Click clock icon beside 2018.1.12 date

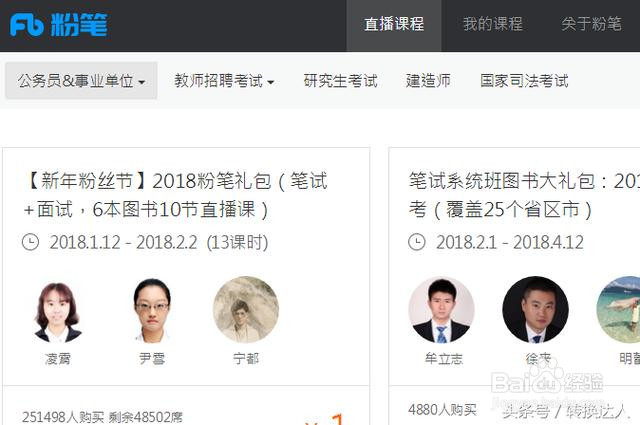[x=30, y=242]
